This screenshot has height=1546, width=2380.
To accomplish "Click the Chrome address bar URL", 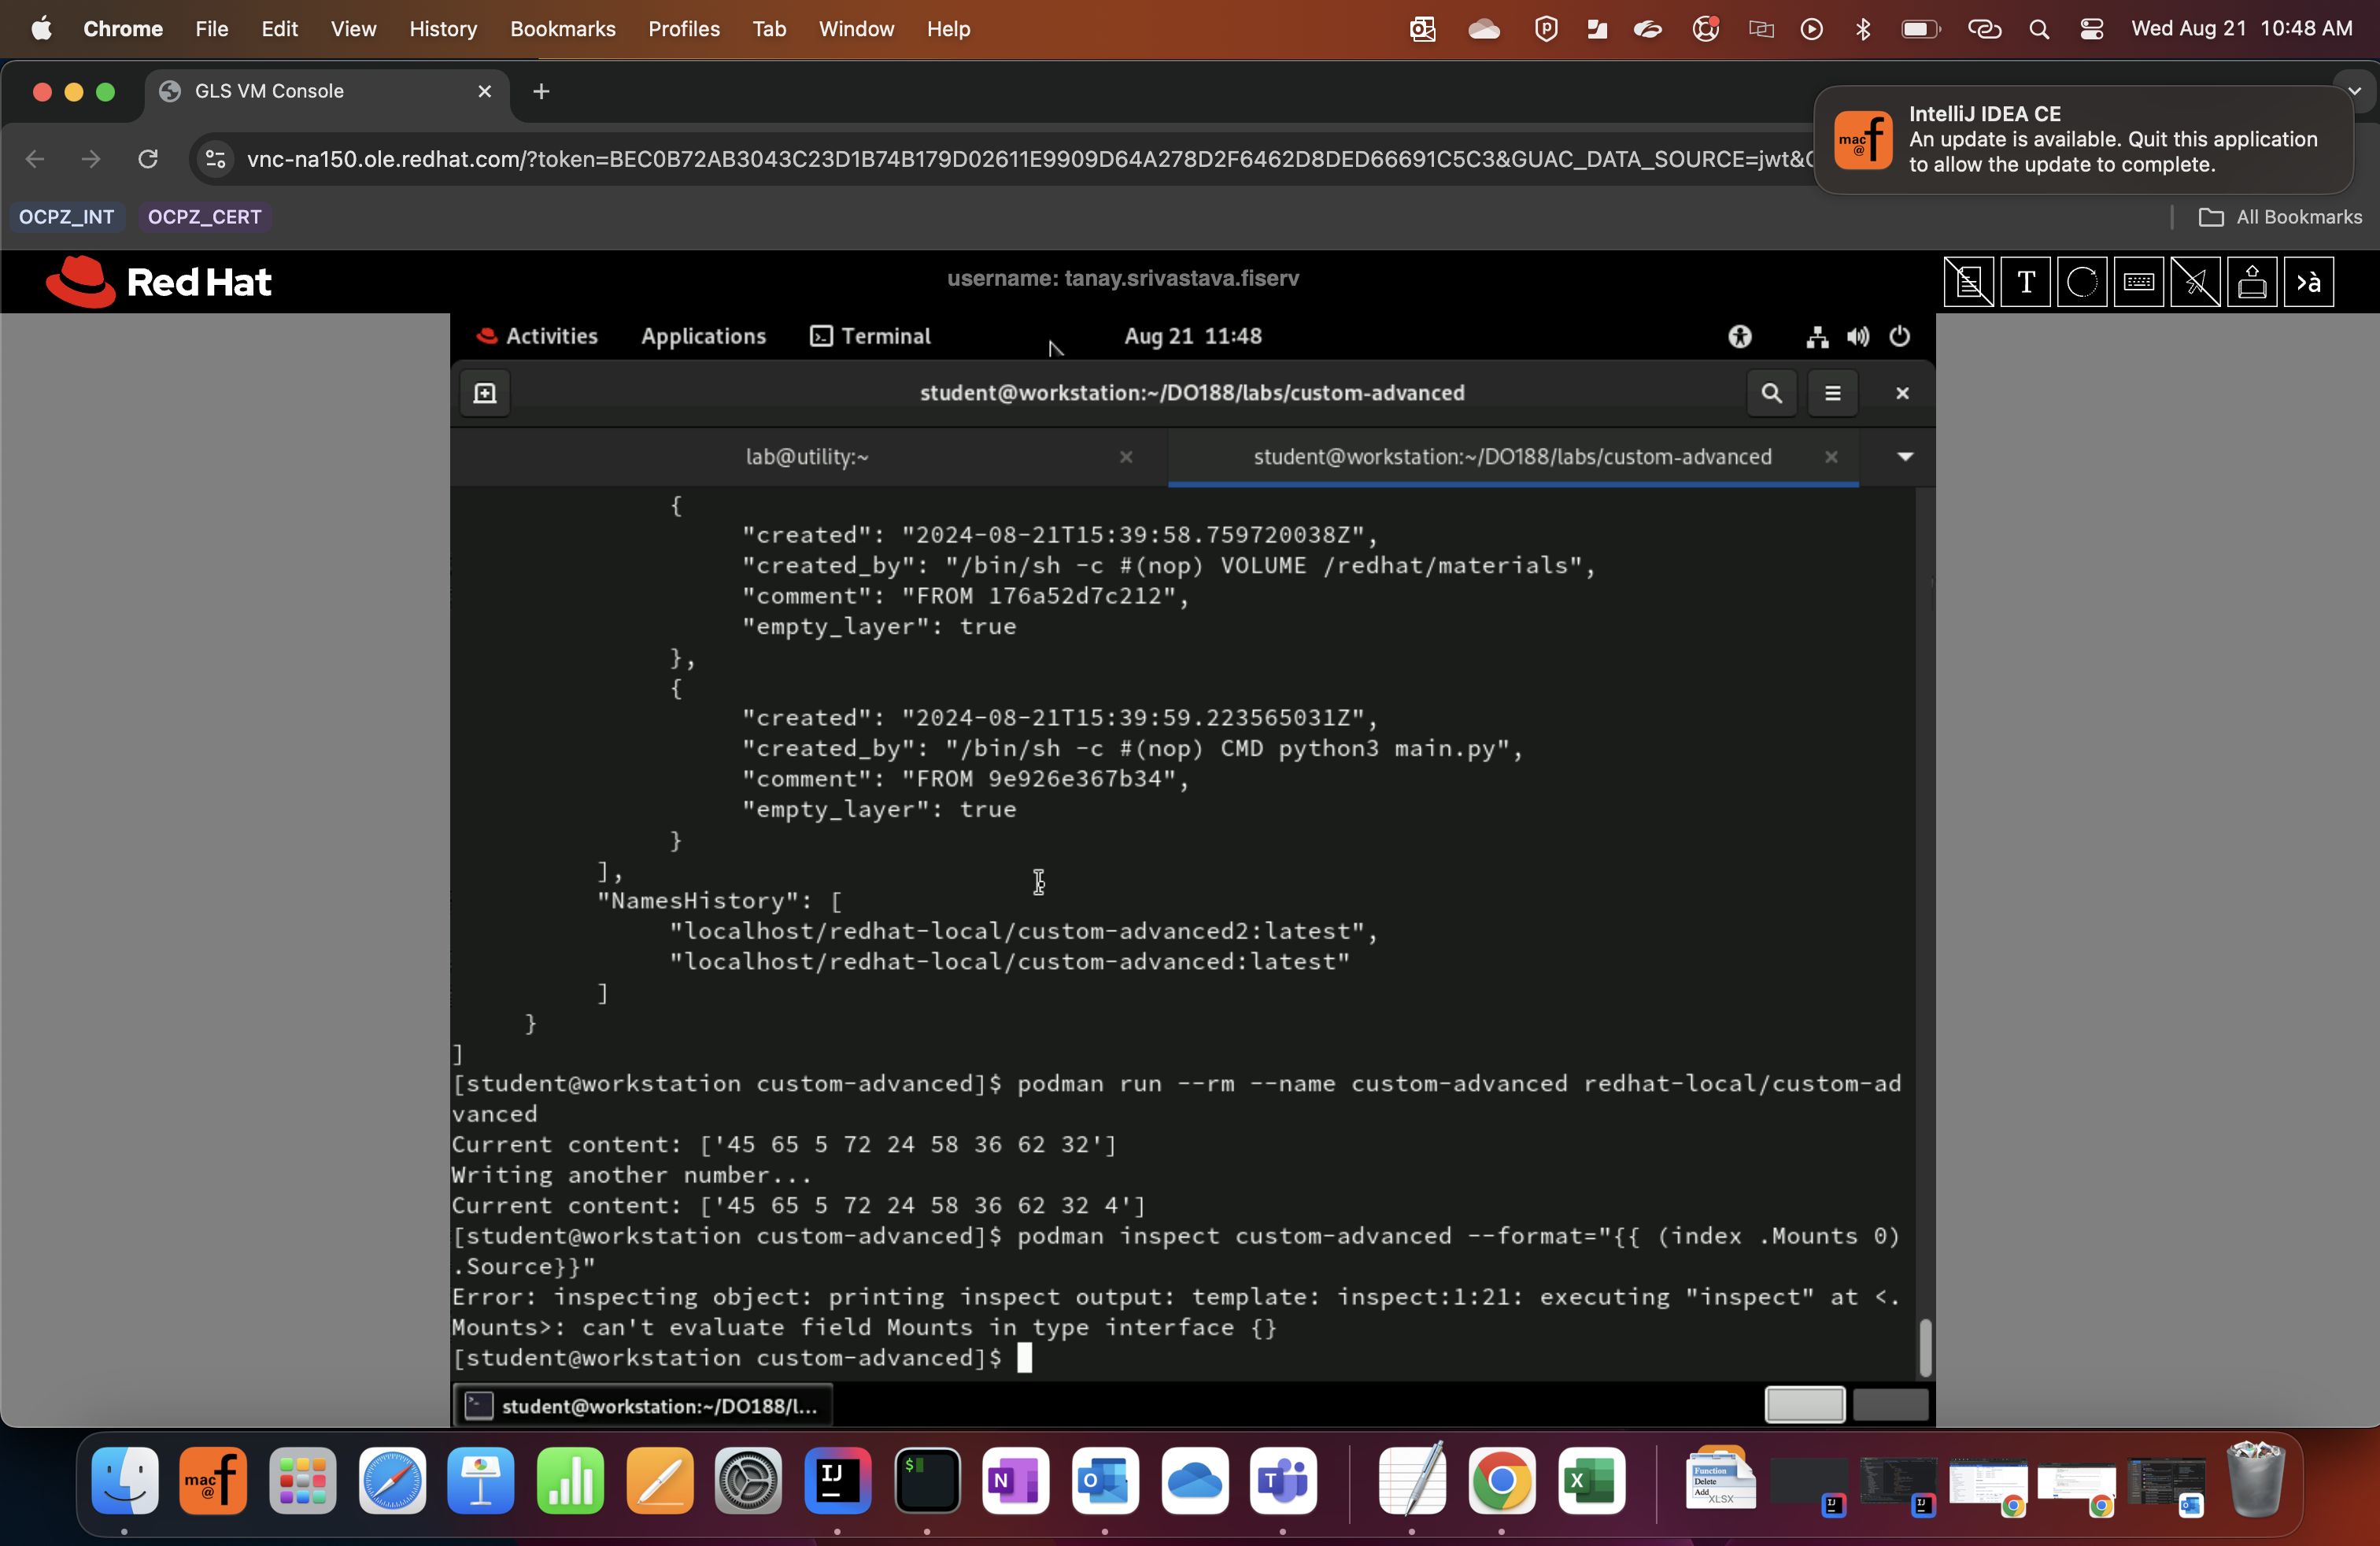I will pos(1020,159).
